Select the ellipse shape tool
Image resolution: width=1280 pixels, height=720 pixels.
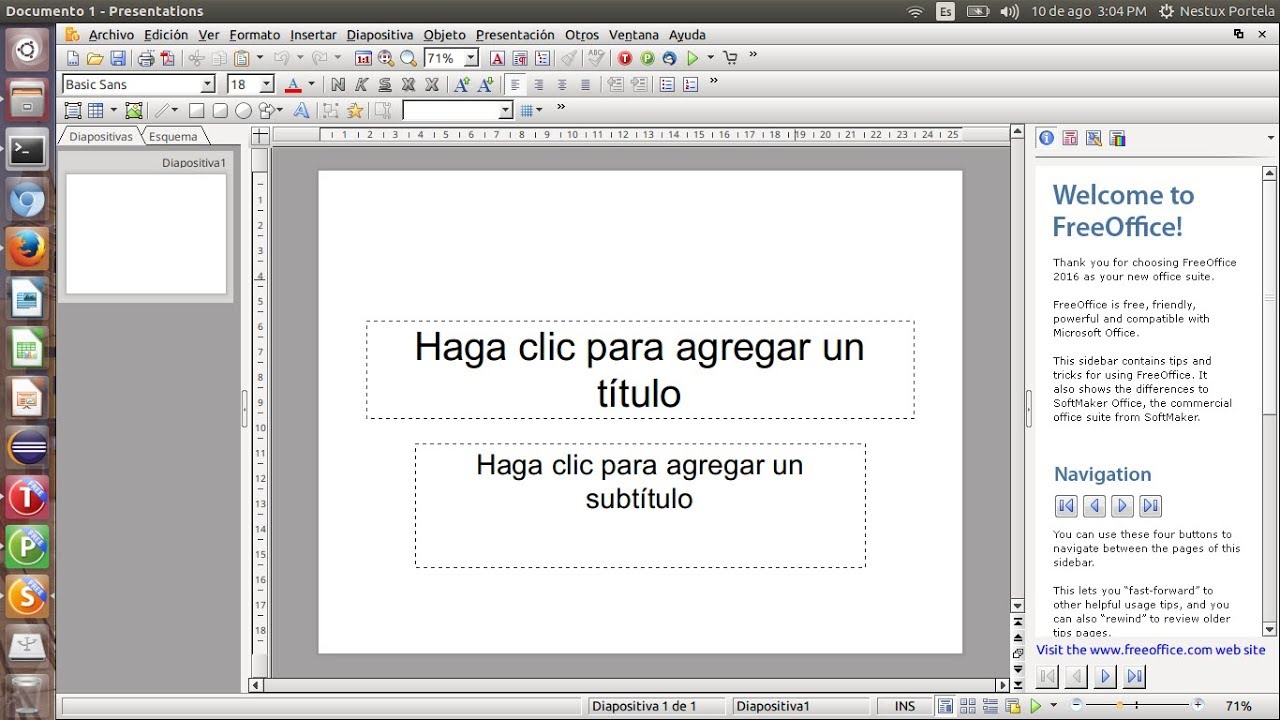243,110
